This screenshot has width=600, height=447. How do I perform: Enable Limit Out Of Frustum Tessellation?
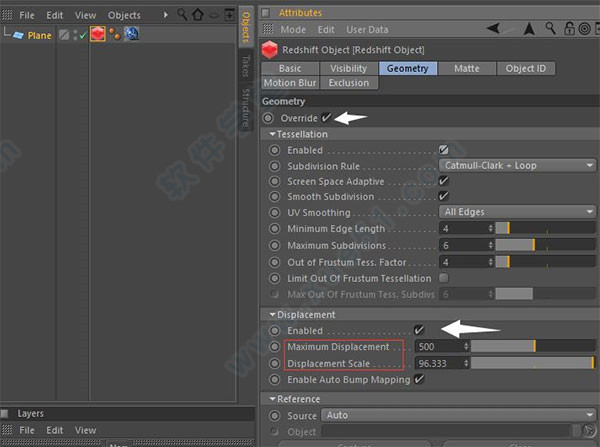pyautogui.click(x=444, y=277)
